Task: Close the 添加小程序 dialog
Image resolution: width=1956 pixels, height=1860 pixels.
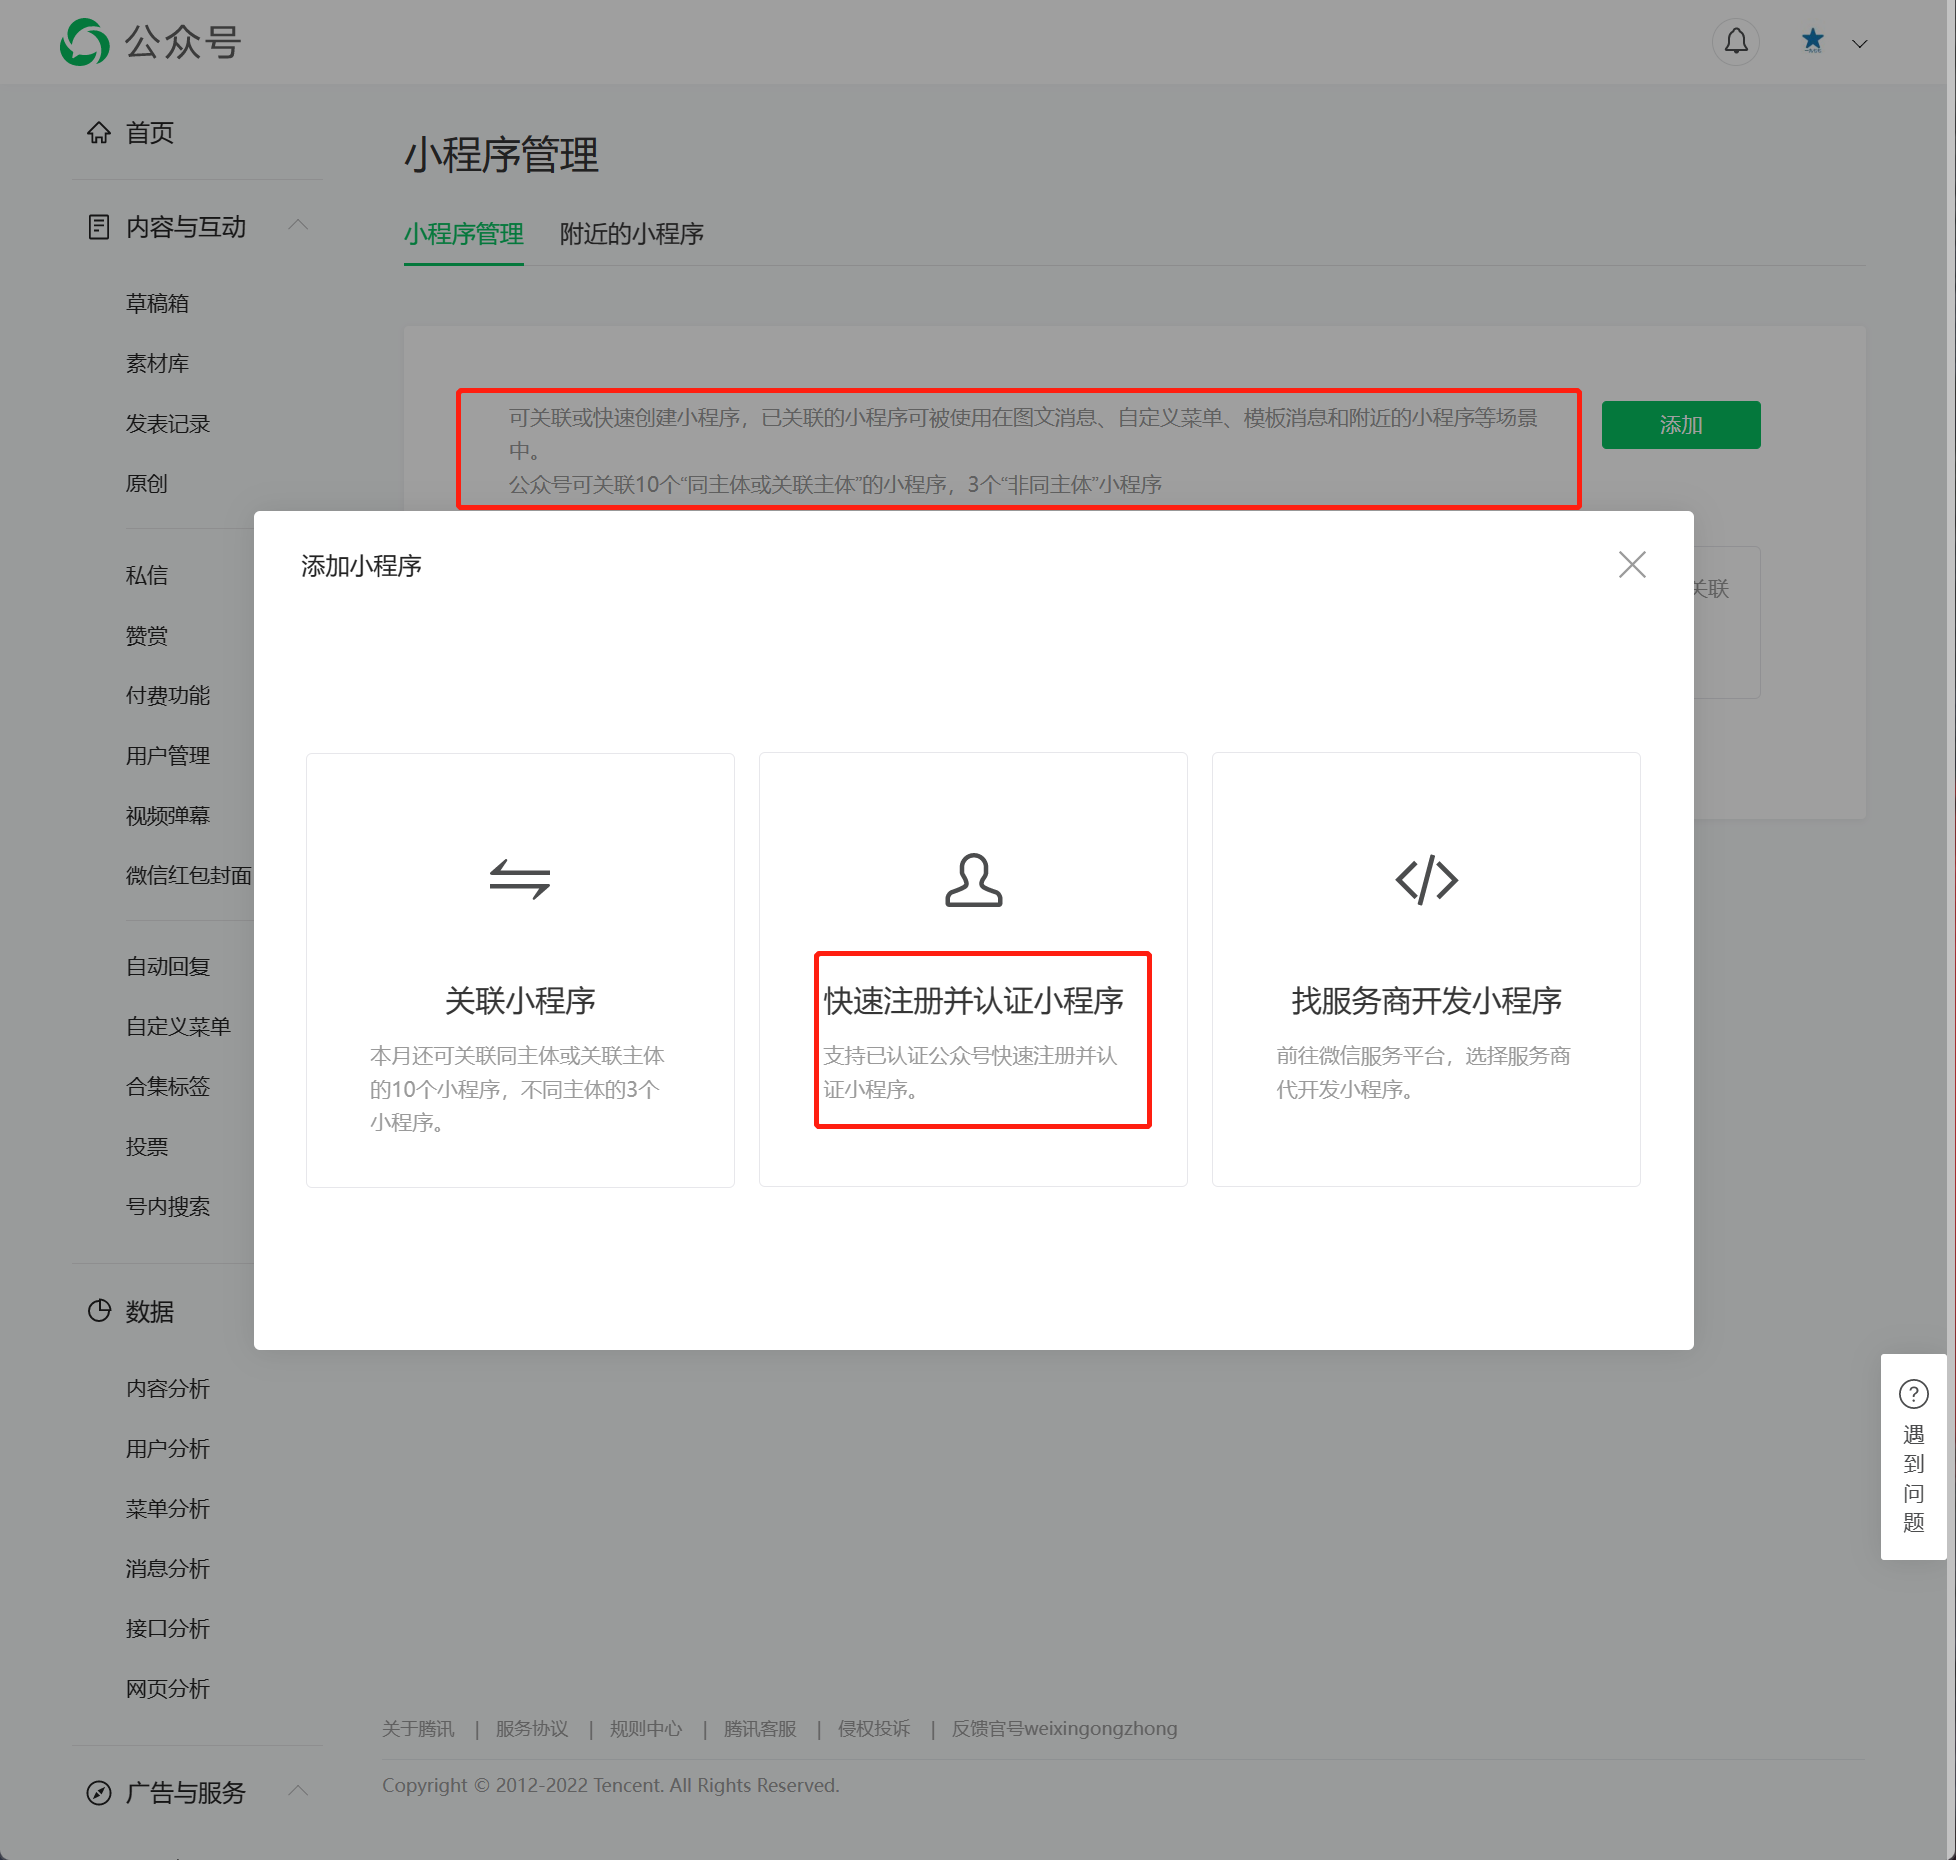Action: 1632,565
